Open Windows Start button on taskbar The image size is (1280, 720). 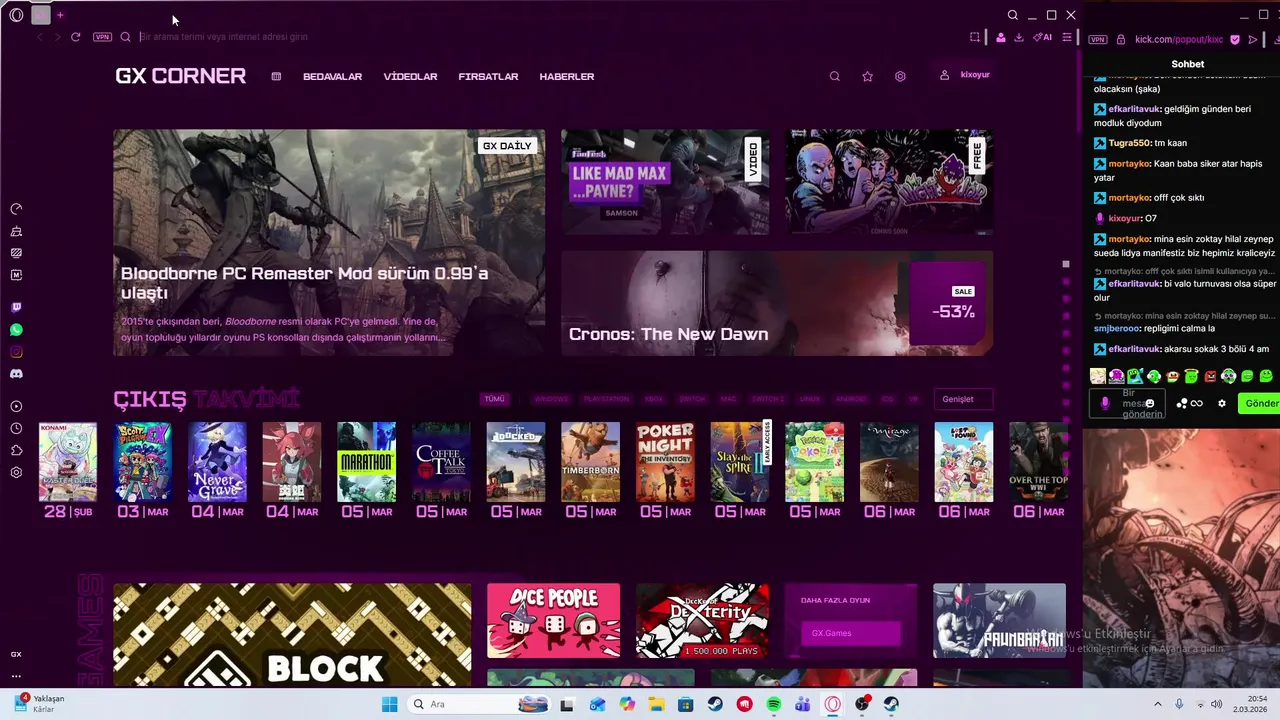point(389,704)
